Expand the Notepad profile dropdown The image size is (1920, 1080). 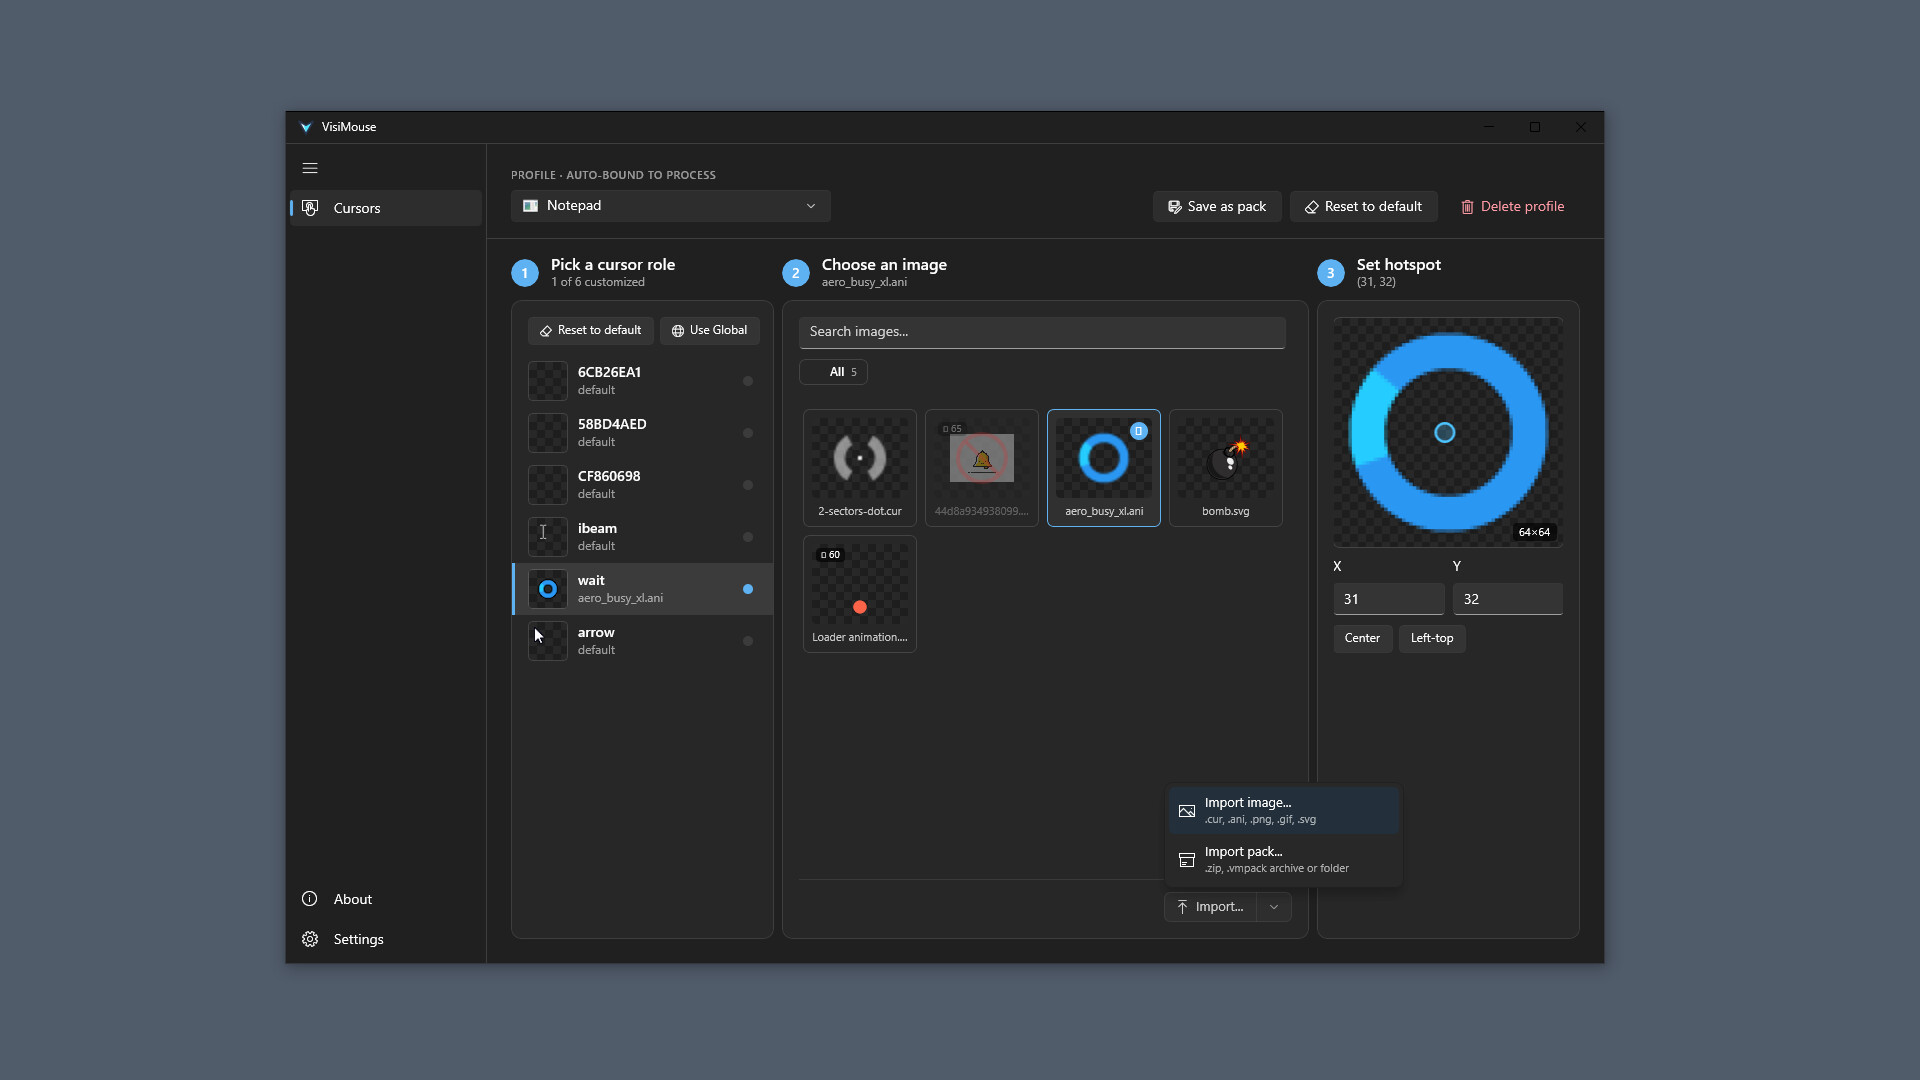[670, 206]
